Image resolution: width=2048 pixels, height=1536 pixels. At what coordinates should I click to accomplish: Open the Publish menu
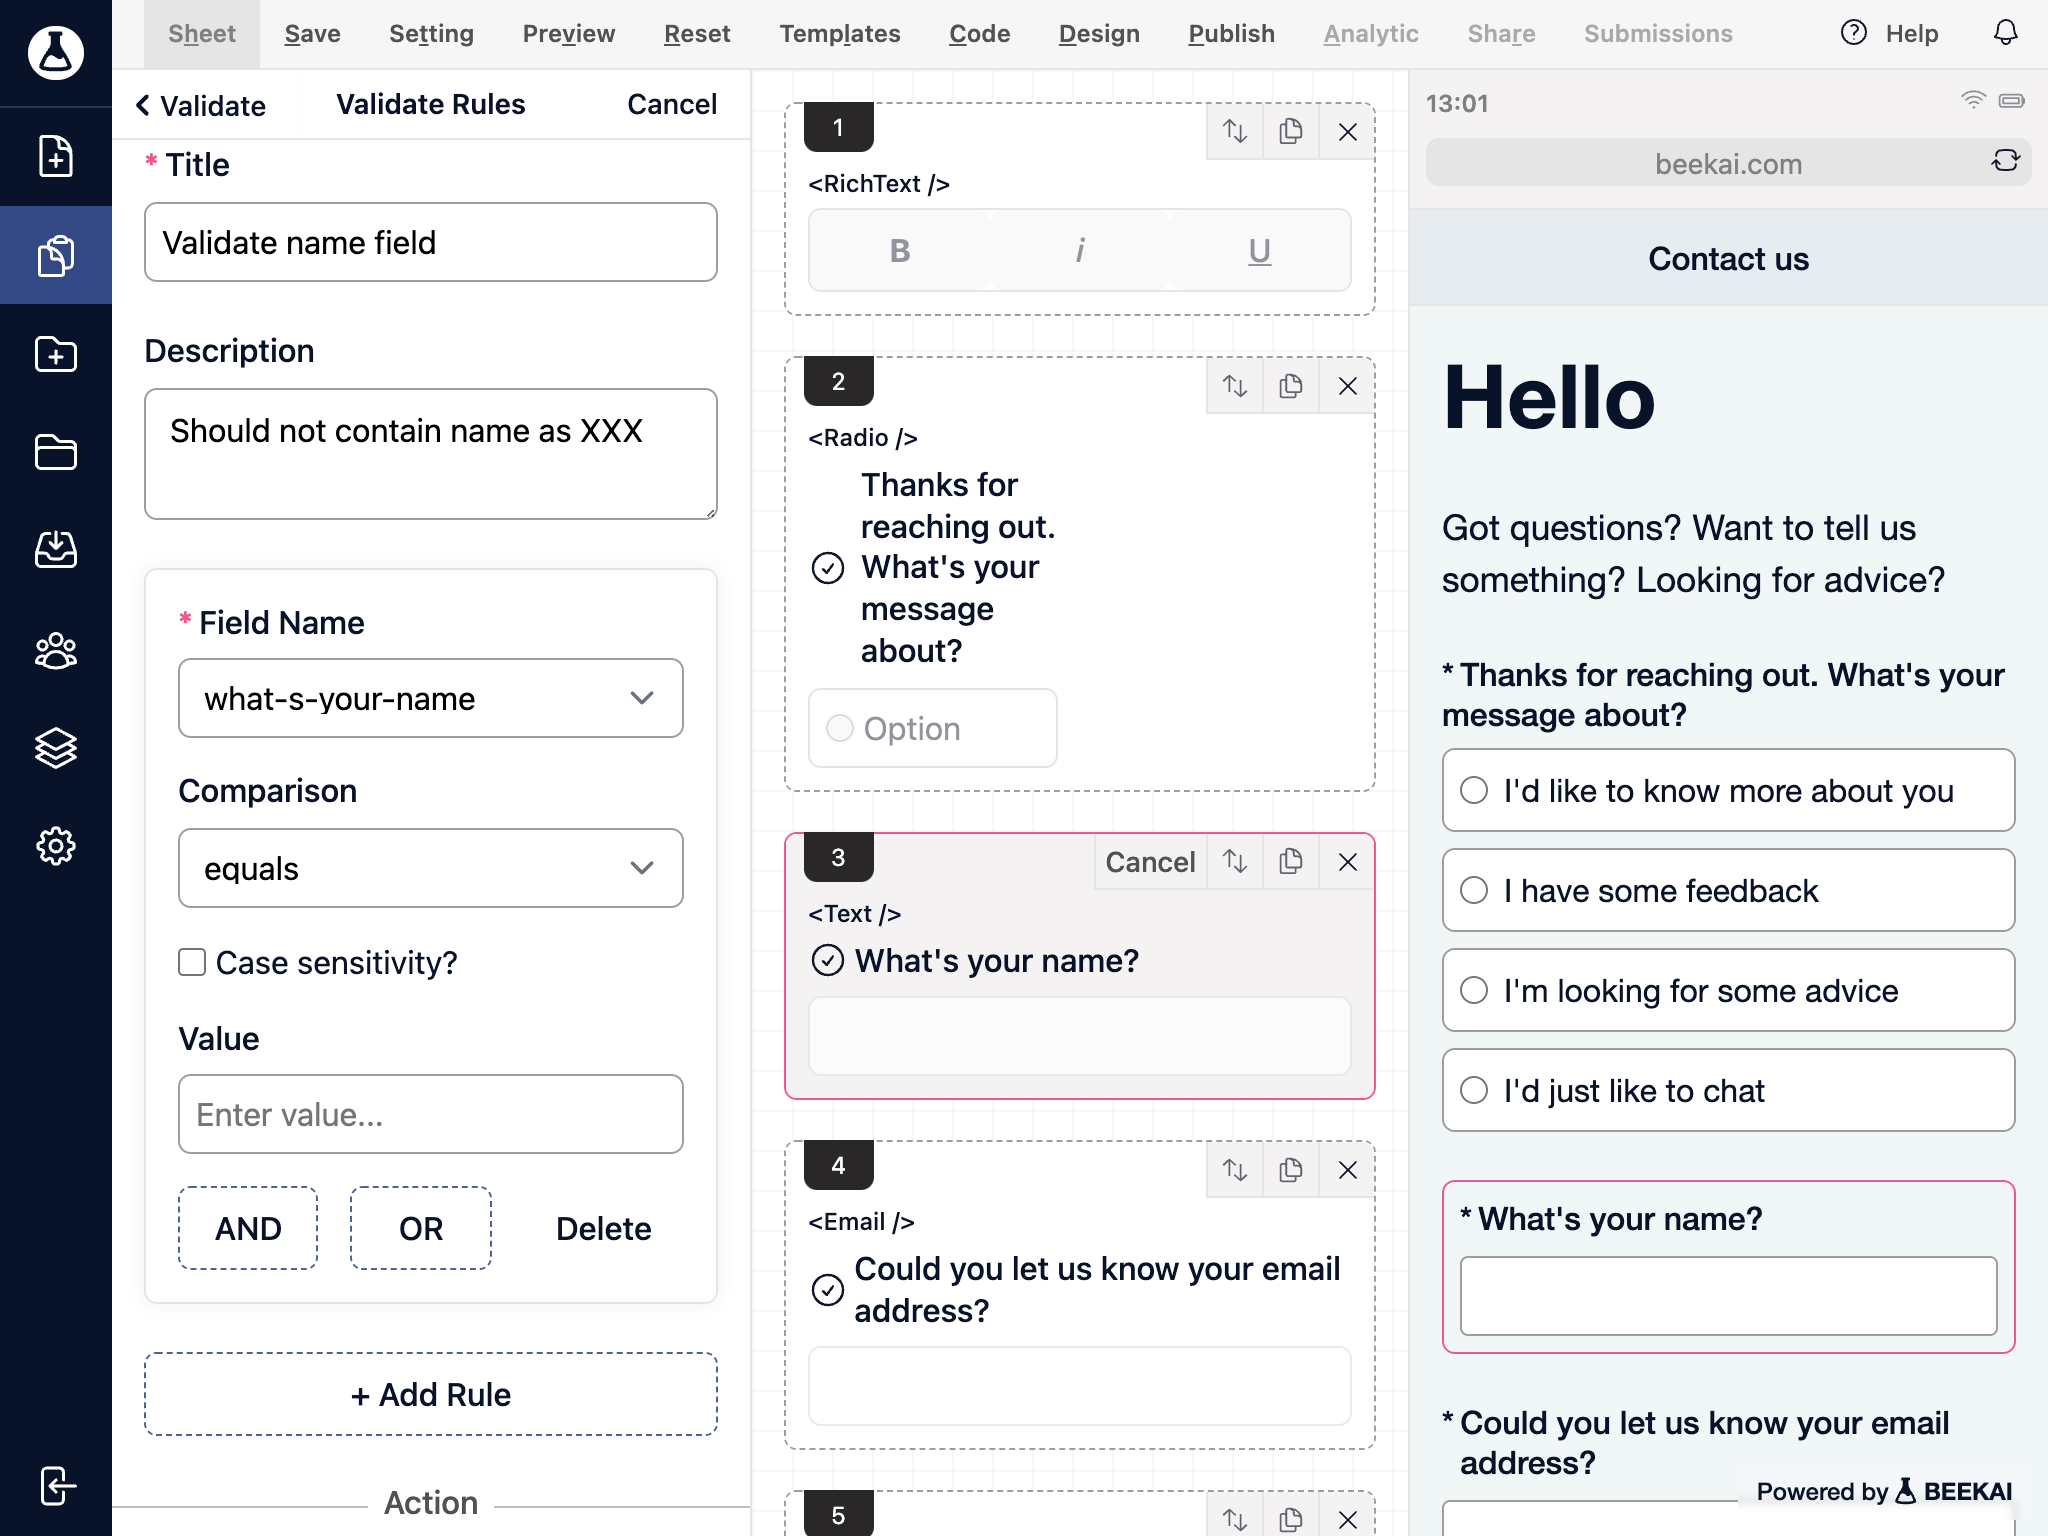click(1231, 34)
